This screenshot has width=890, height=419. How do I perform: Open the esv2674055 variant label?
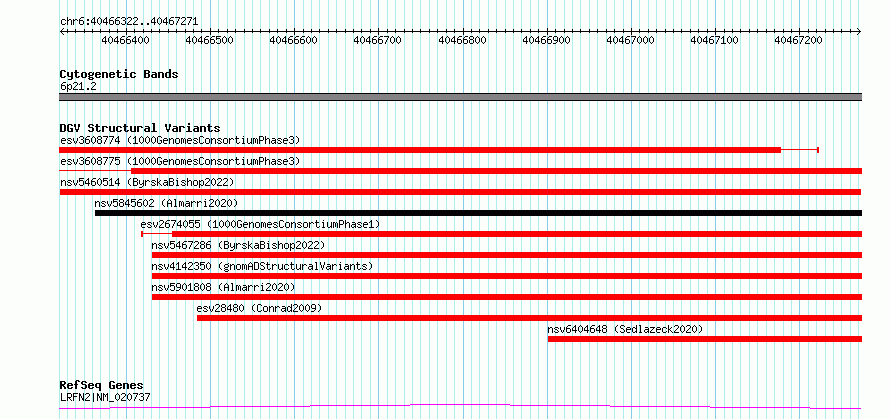tap(260, 224)
